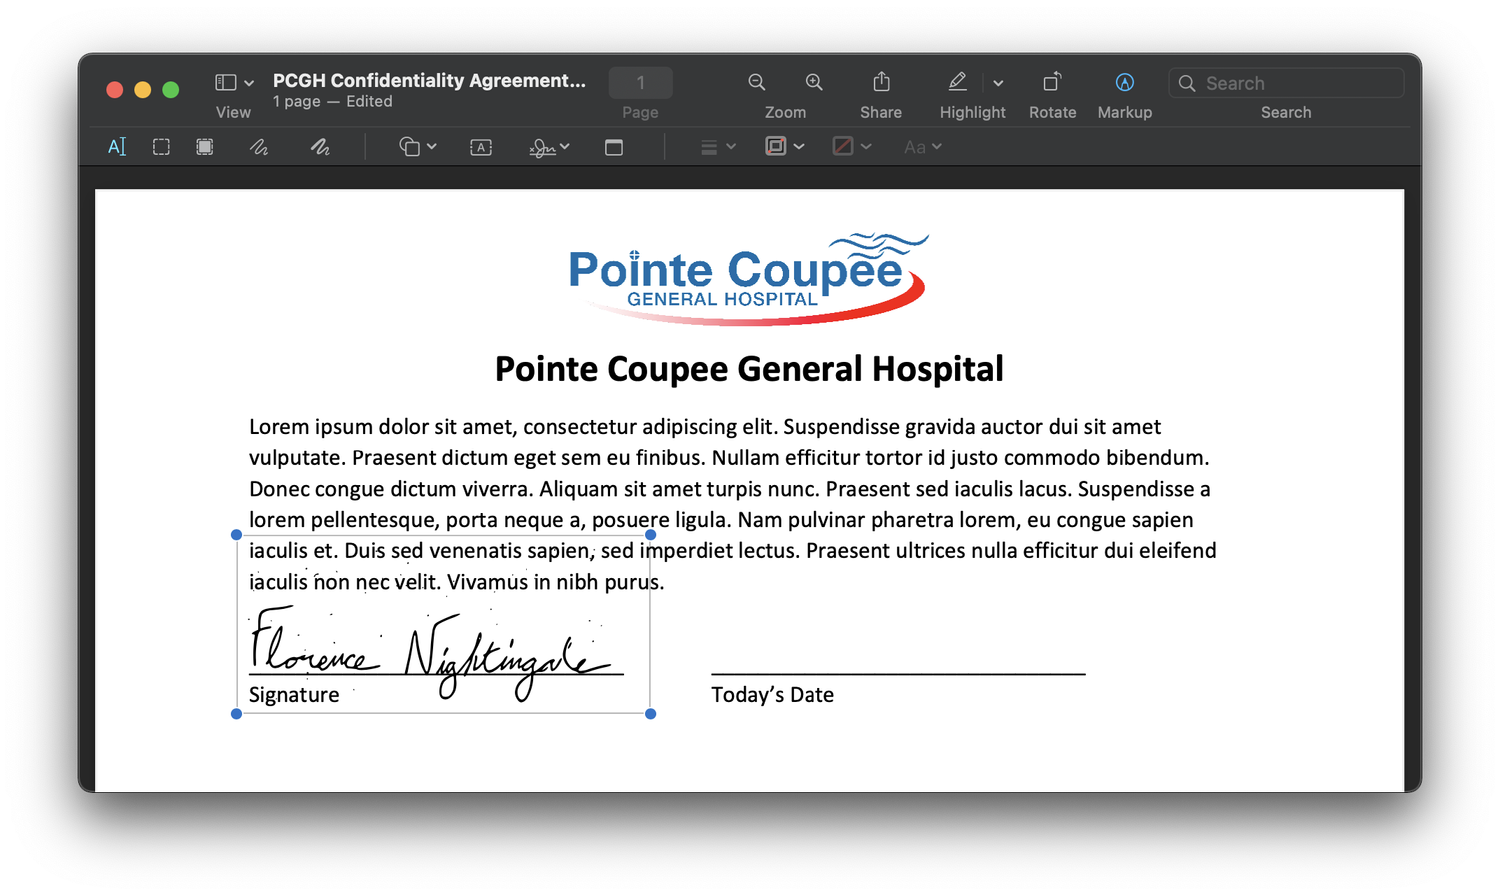Viewport: 1500px width, 896px height.
Task: Open the Shapes tool menu
Action: point(417,147)
